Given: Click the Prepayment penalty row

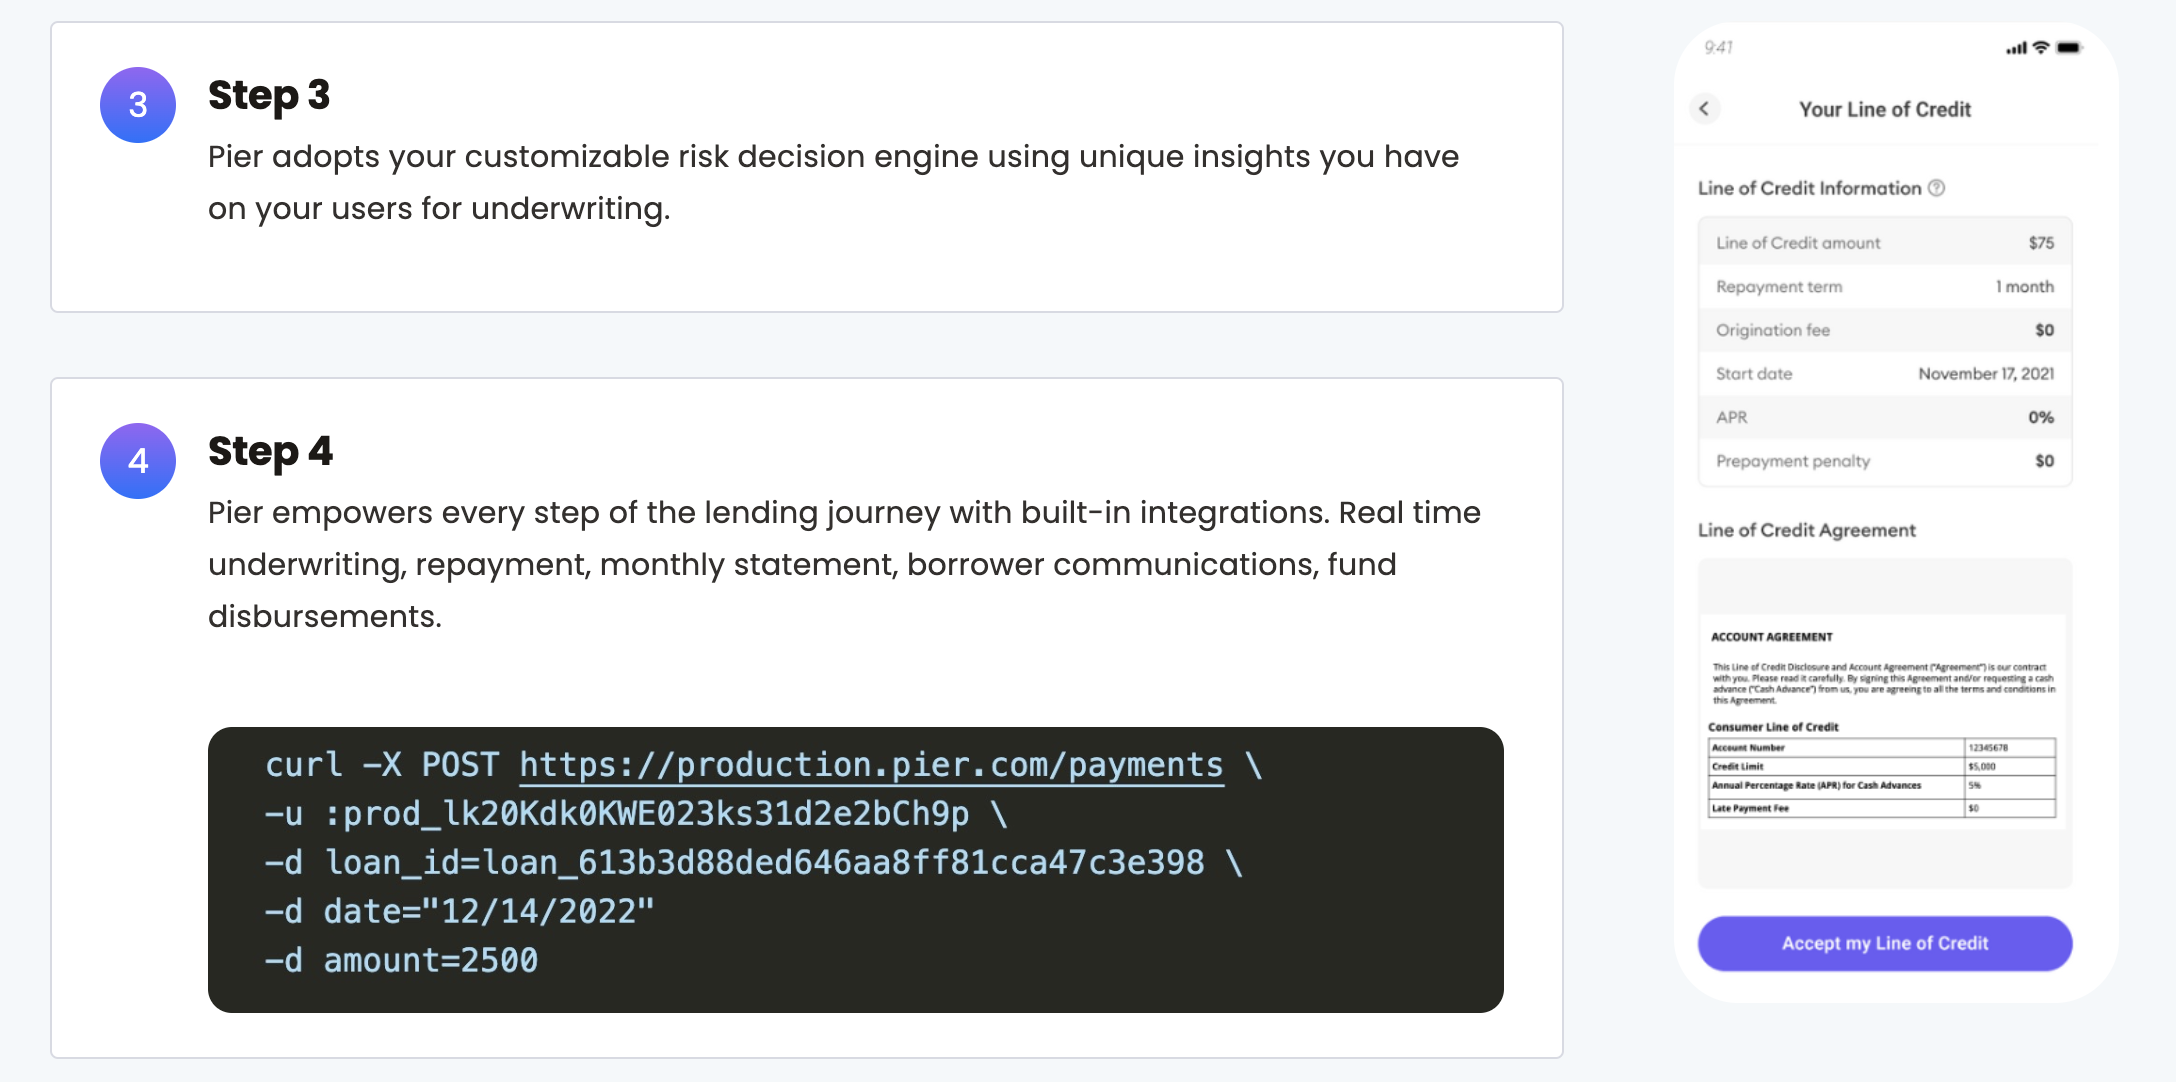Looking at the screenshot, I should click(1884, 461).
